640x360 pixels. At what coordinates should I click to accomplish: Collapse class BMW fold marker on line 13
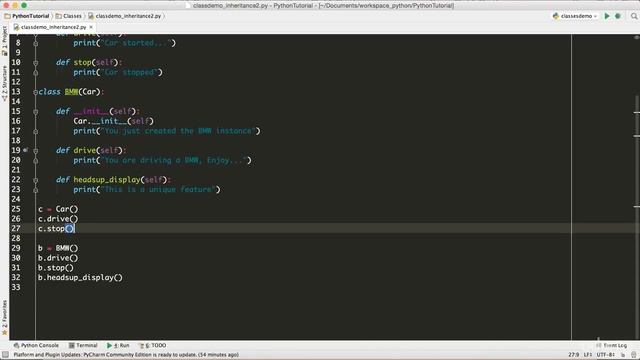tap(36, 92)
